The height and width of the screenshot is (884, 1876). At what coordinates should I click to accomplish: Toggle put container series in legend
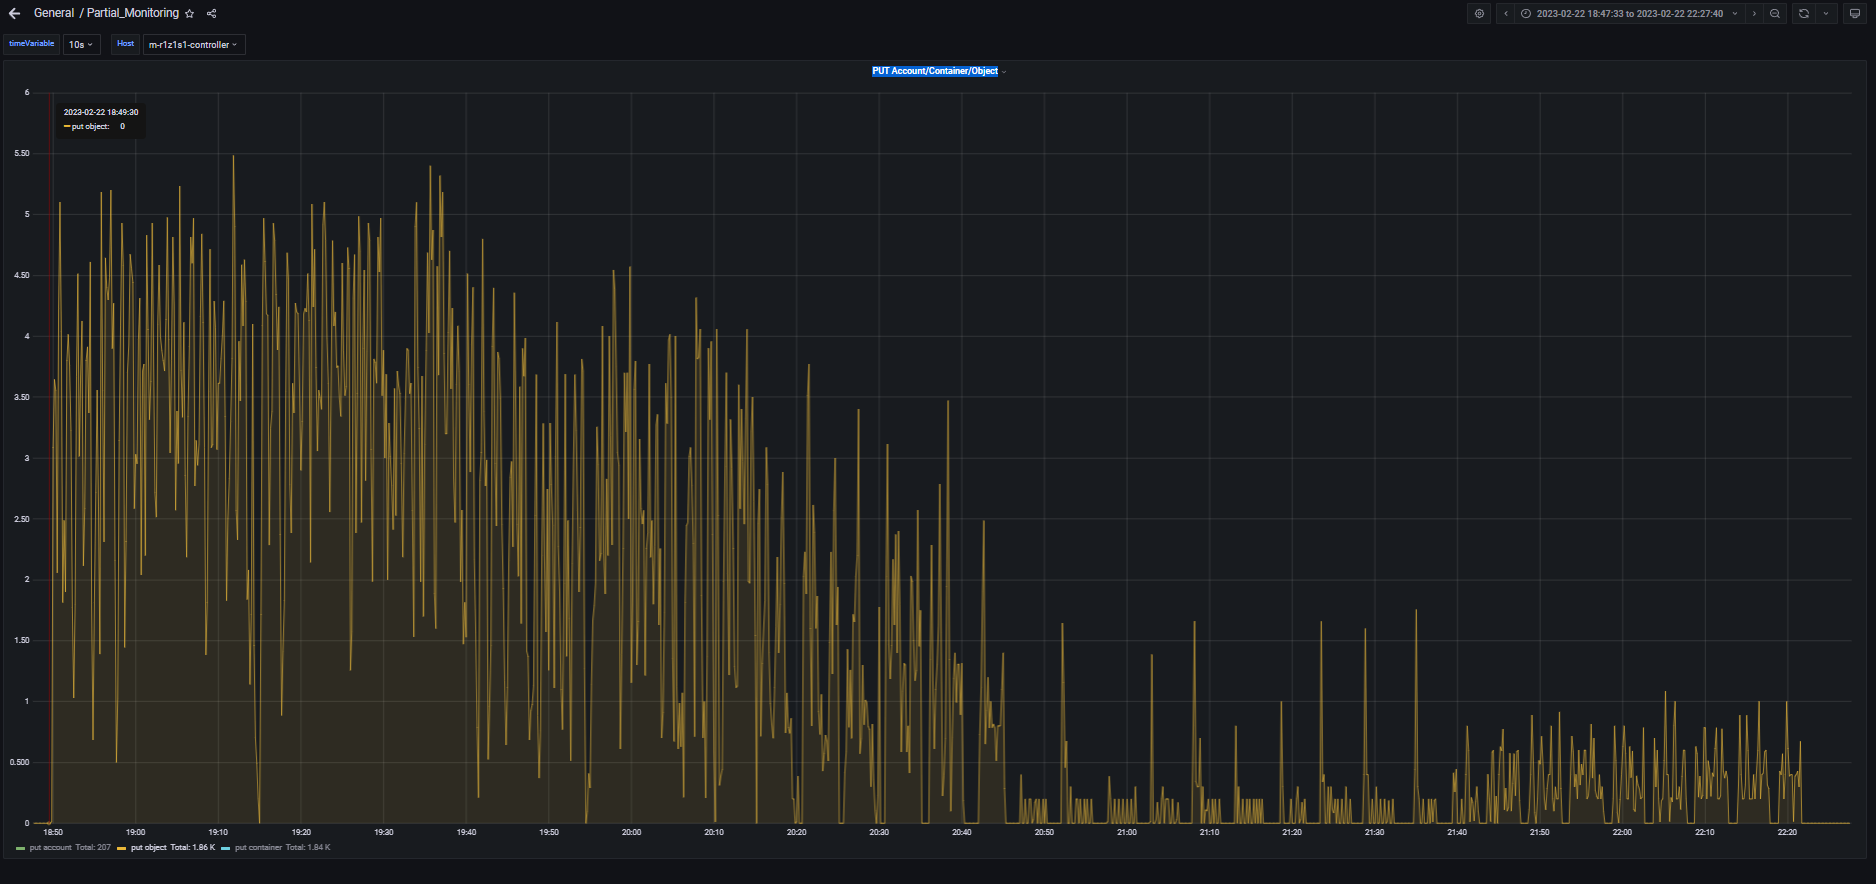pyautogui.click(x=258, y=848)
